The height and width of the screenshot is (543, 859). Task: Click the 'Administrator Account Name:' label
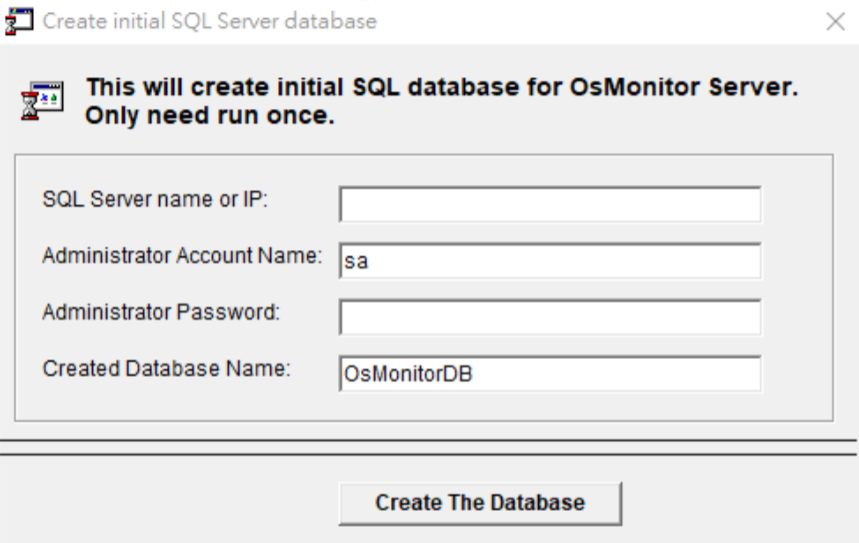click(182, 256)
